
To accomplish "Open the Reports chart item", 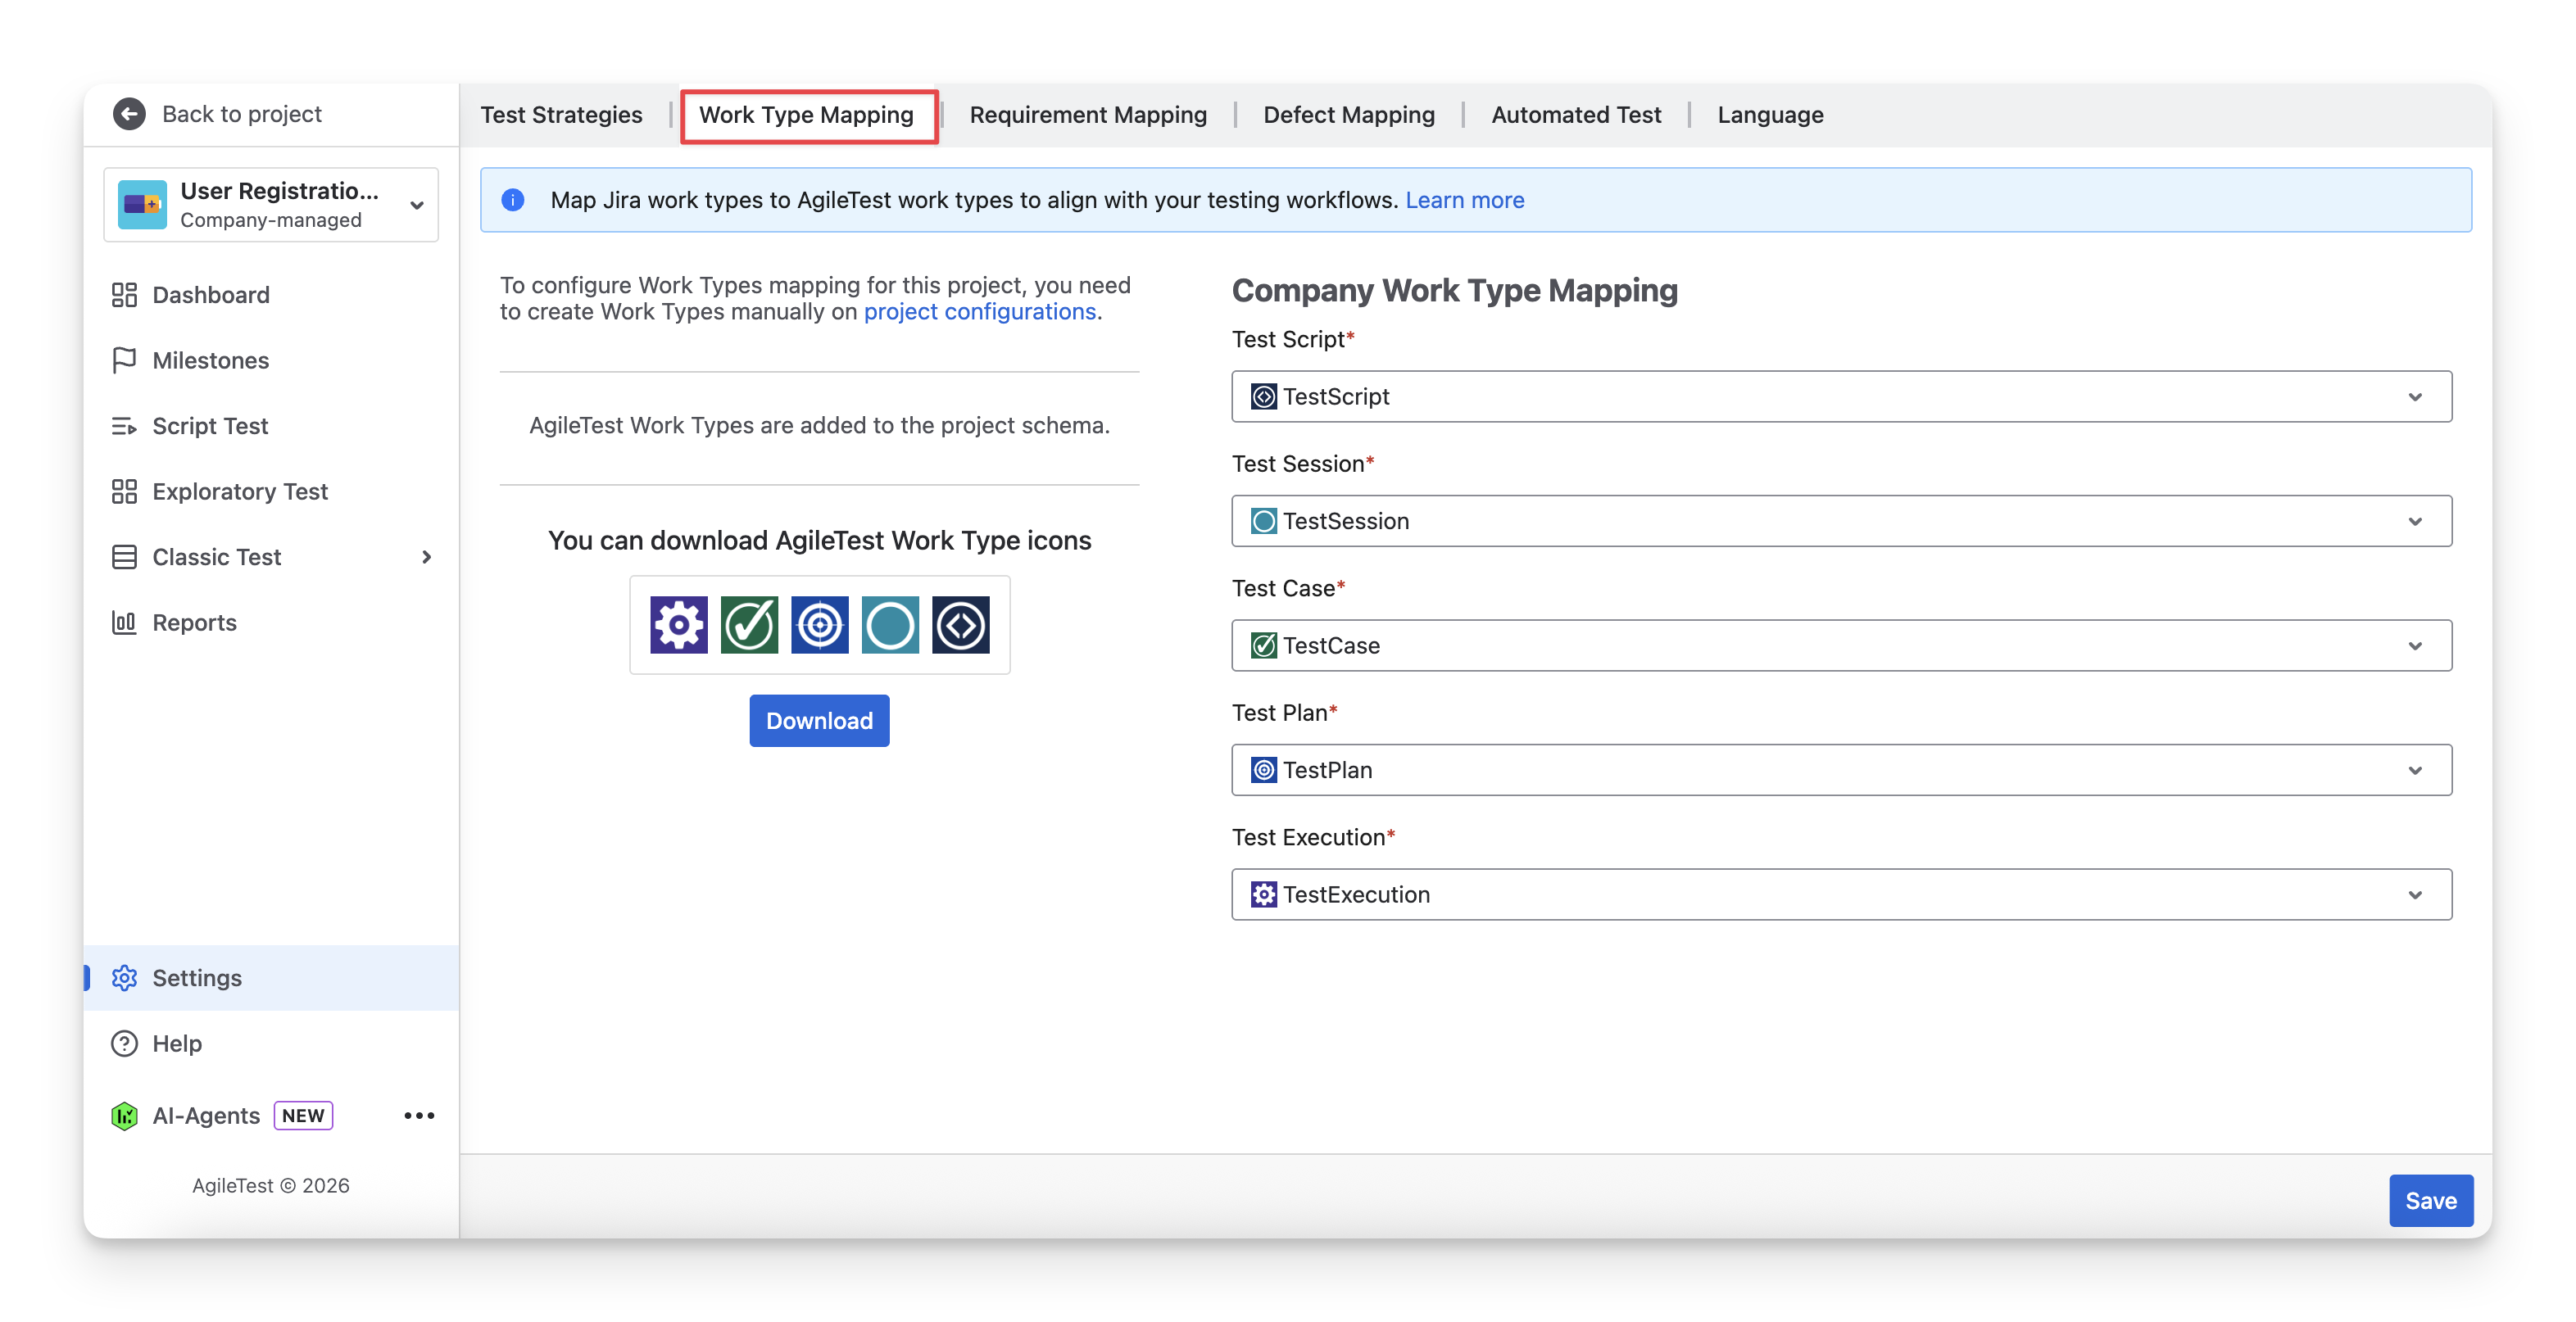I will [194, 622].
